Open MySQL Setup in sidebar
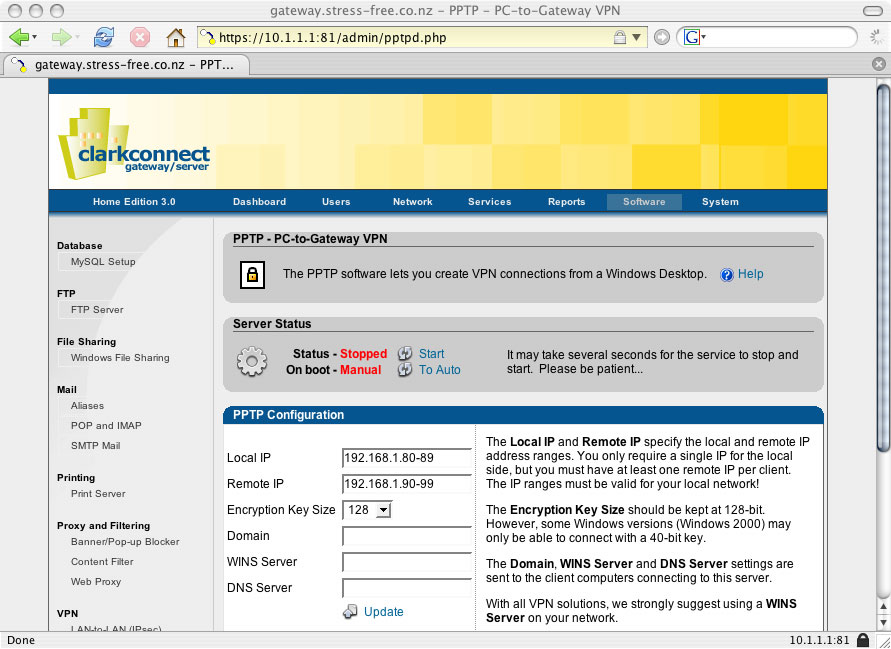The height and width of the screenshot is (649, 891). tap(103, 262)
